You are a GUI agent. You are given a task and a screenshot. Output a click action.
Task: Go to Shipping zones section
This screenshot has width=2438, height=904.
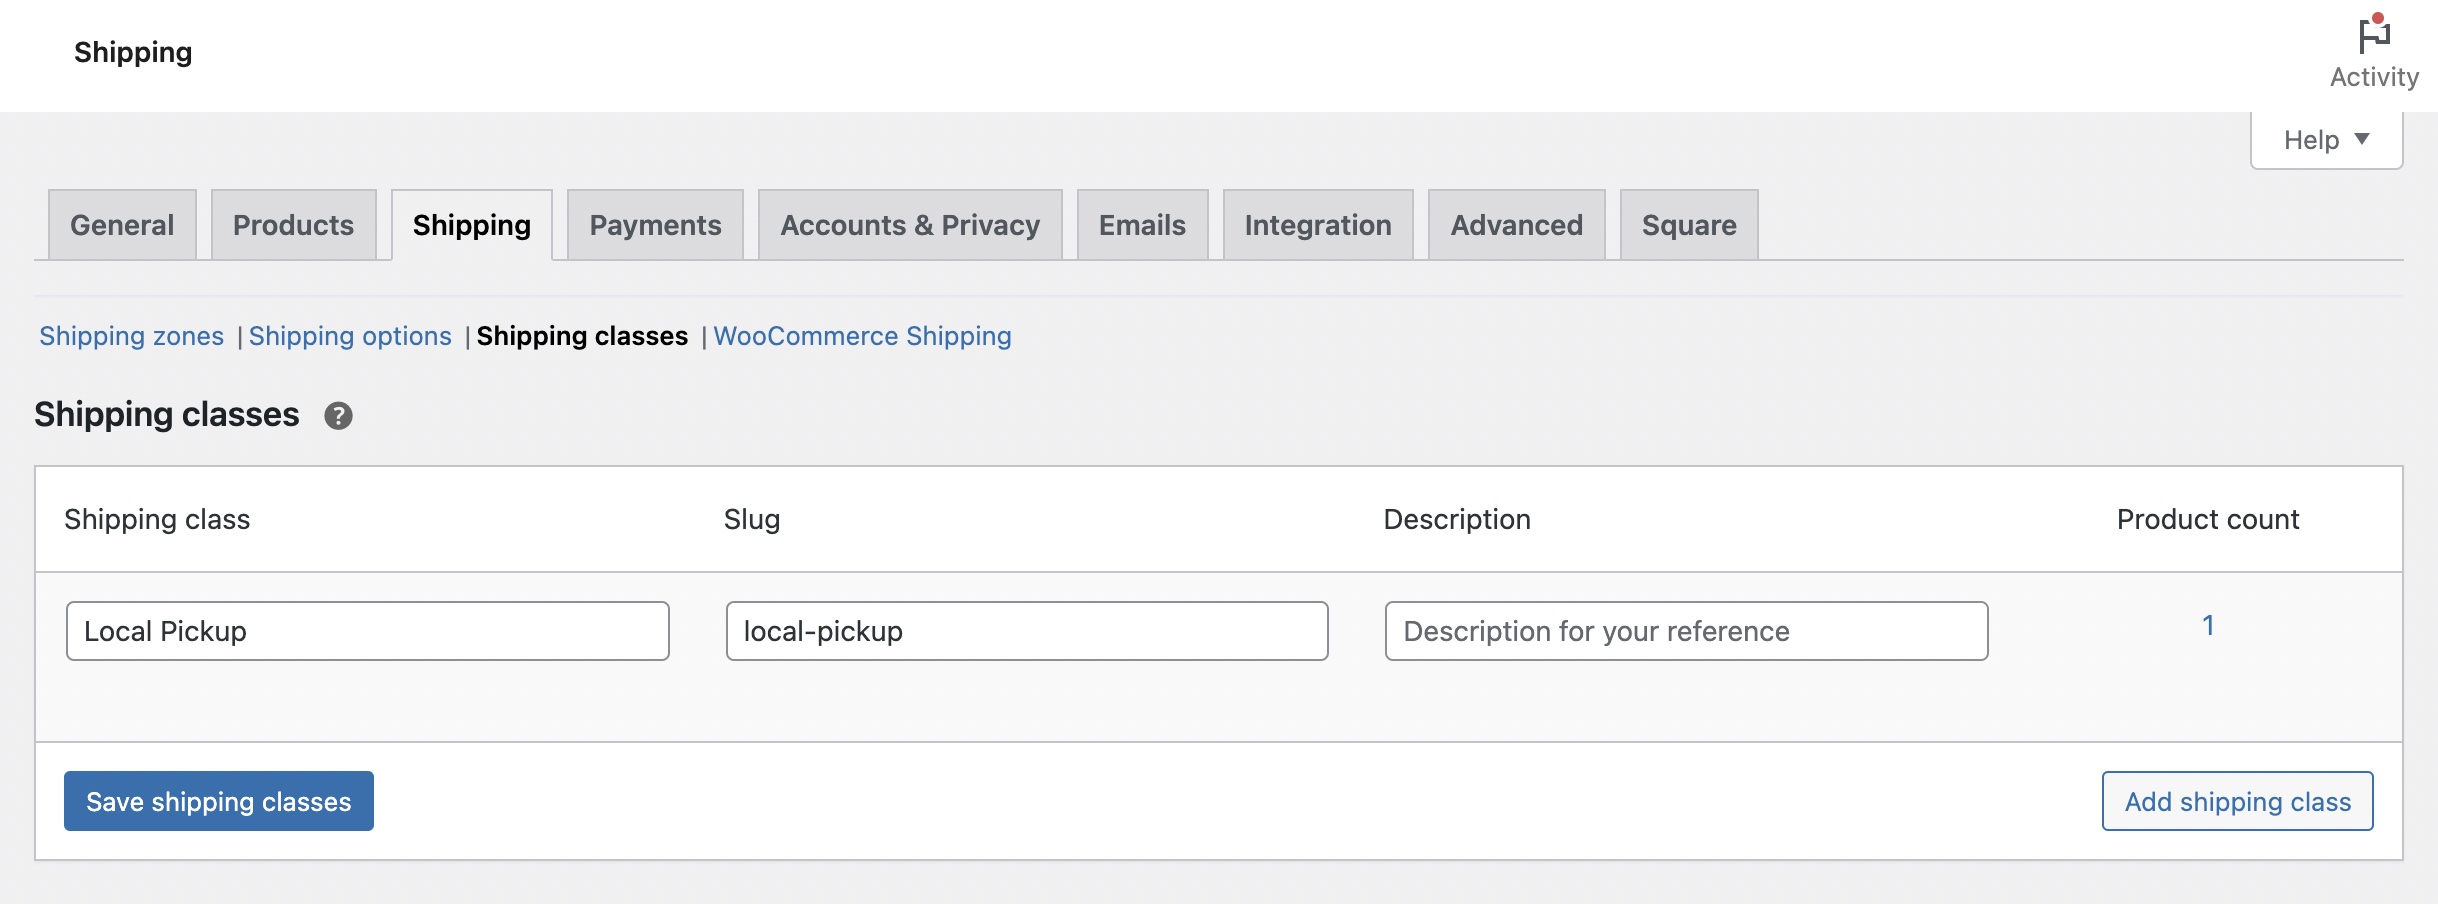131,336
